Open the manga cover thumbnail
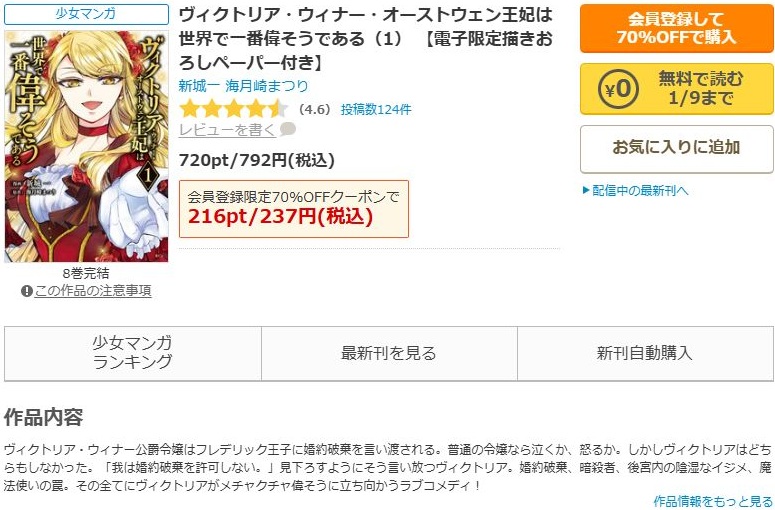The image size is (775, 510). point(86,146)
